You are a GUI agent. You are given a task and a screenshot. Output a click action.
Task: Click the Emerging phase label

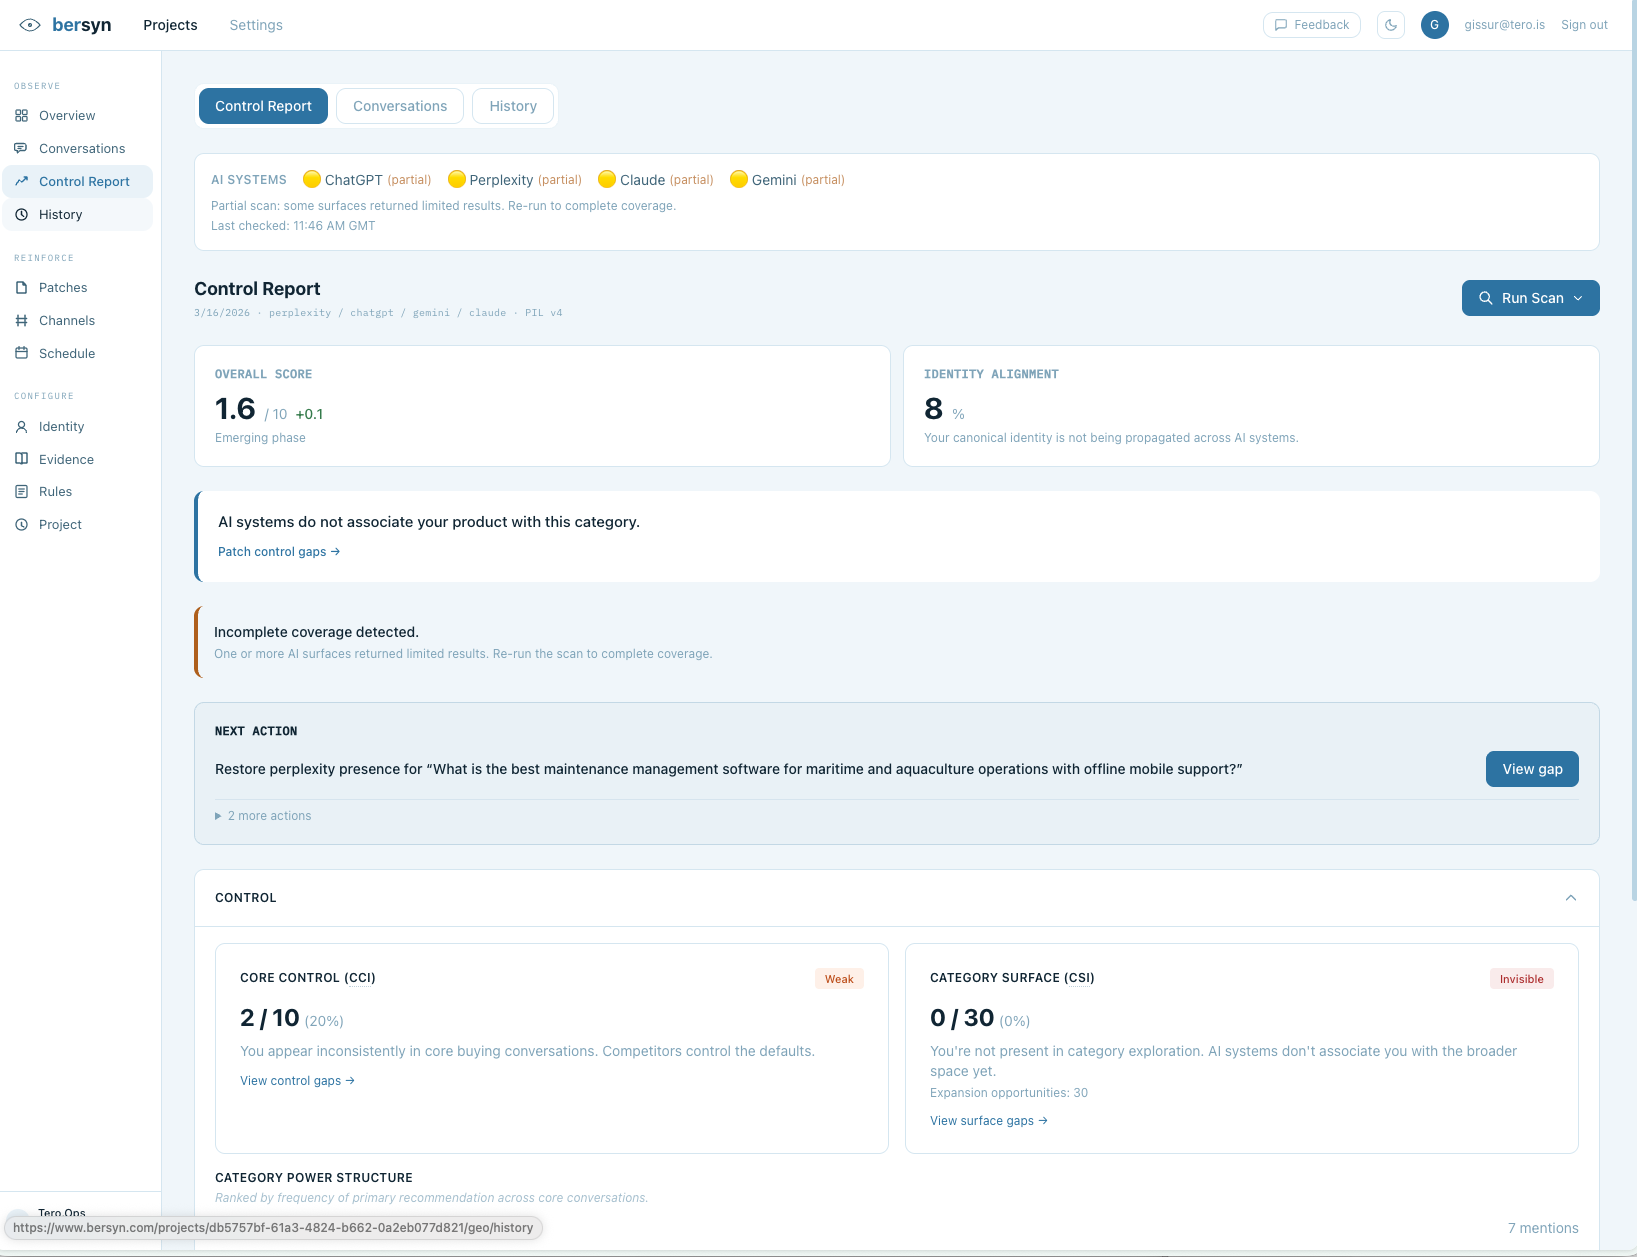click(x=260, y=438)
